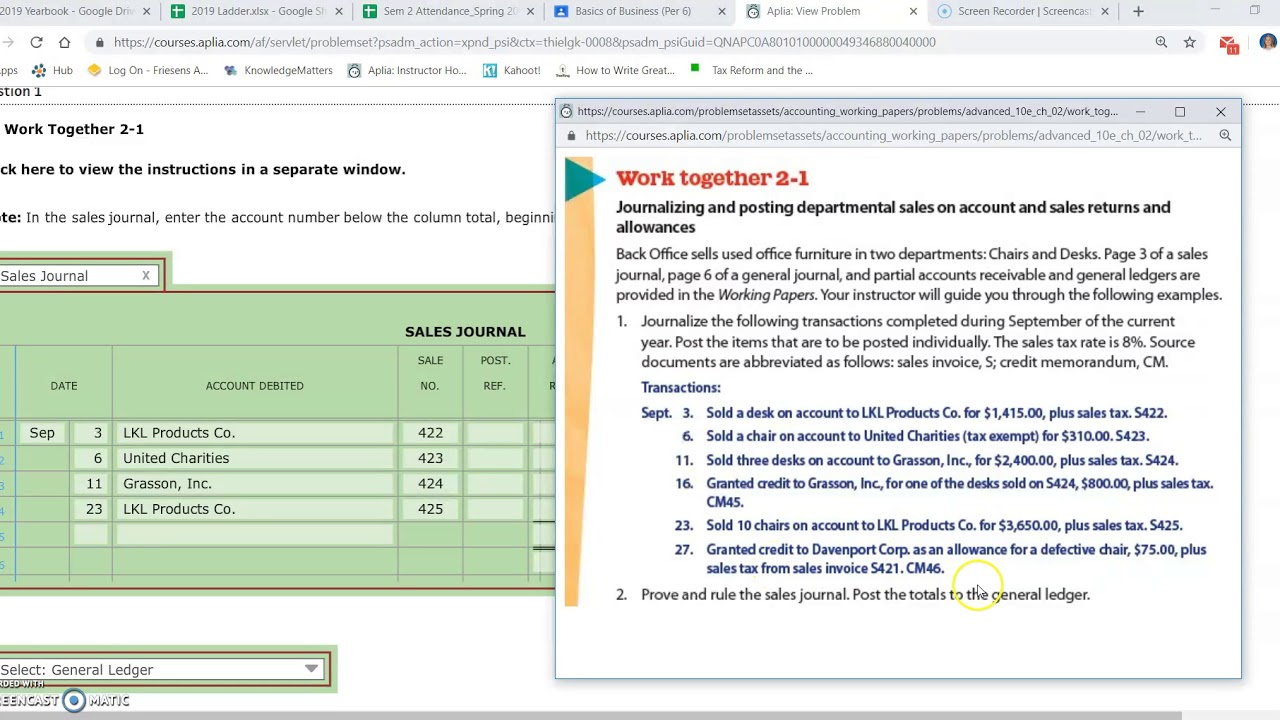Open the Hub bookmark
Viewport: 1280px width, 720px height.
tap(53, 70)
